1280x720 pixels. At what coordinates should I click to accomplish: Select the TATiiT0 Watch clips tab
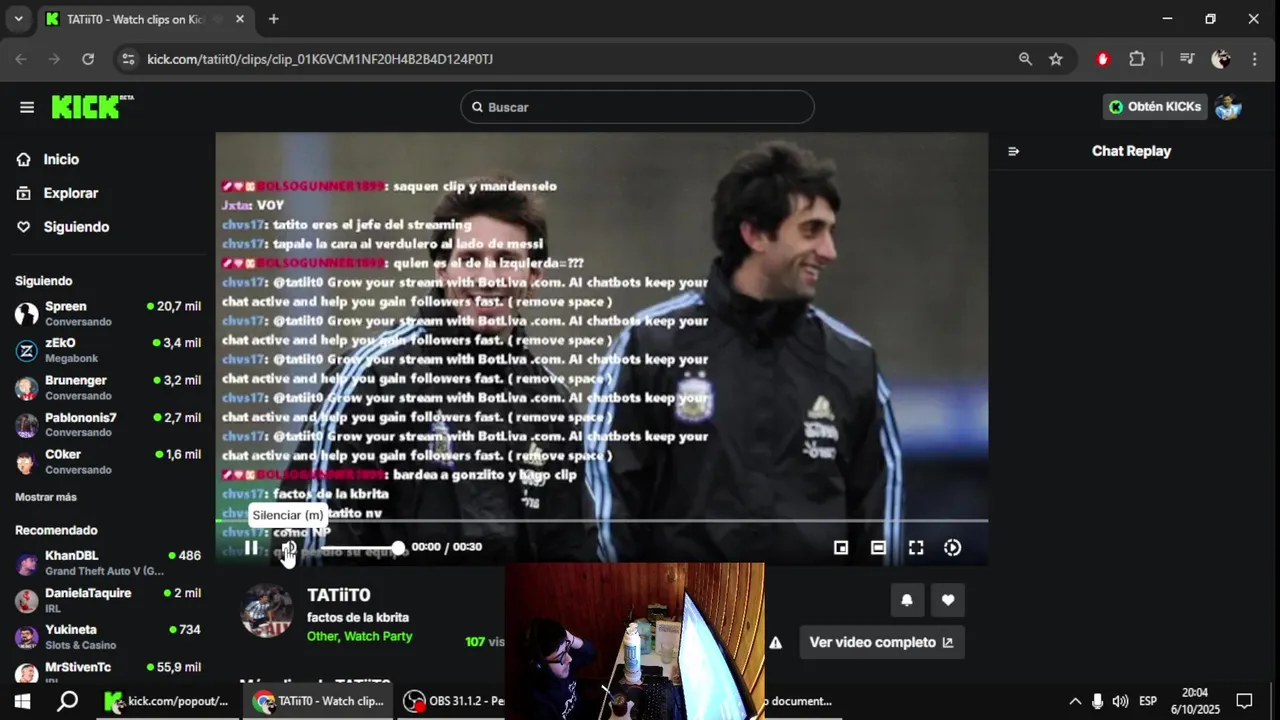click(x=145, y=19)
